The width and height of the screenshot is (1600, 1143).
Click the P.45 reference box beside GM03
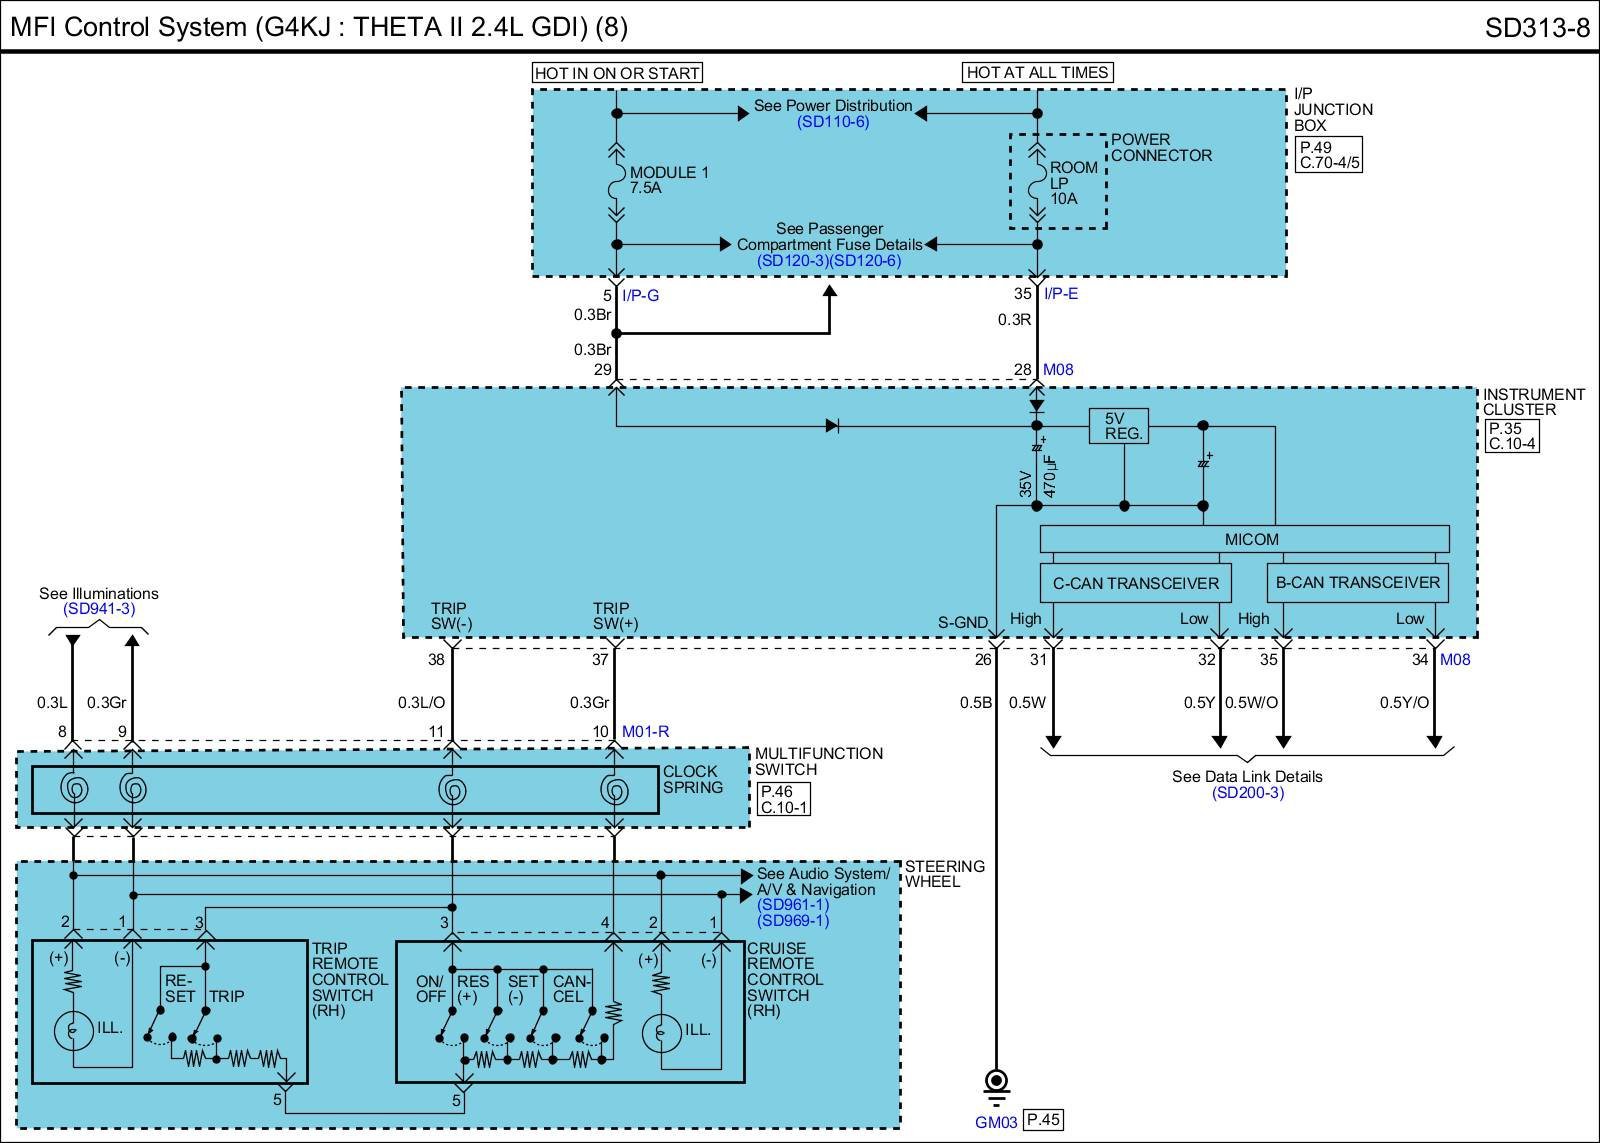click(x=1043, y=1120)
